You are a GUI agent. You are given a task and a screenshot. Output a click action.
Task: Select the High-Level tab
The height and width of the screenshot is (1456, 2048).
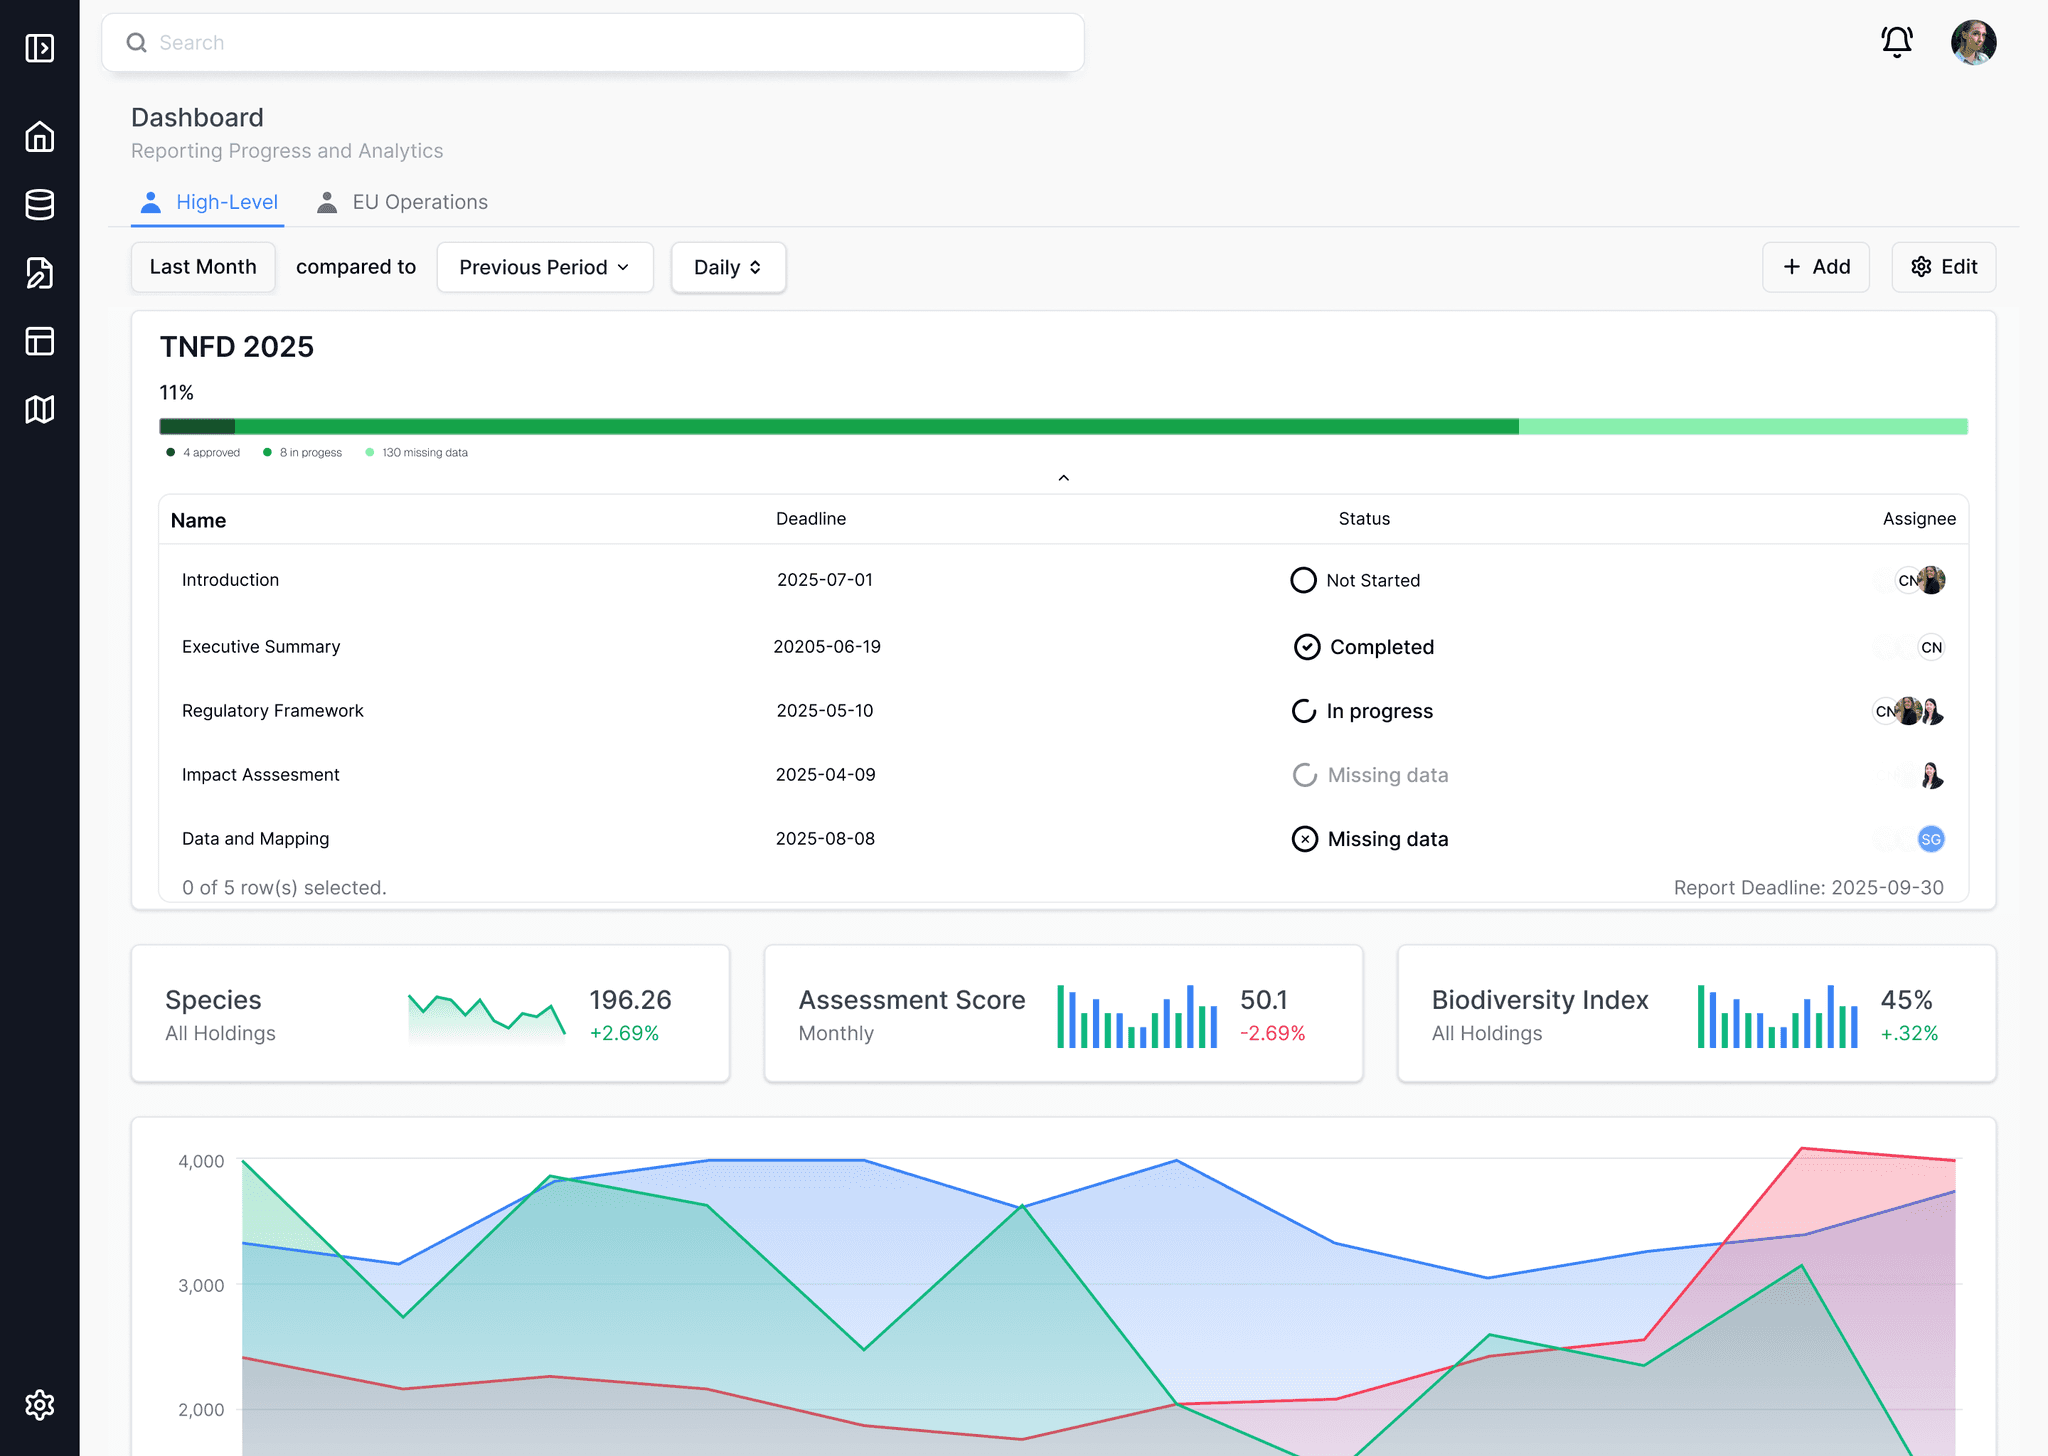pos(208,202)
